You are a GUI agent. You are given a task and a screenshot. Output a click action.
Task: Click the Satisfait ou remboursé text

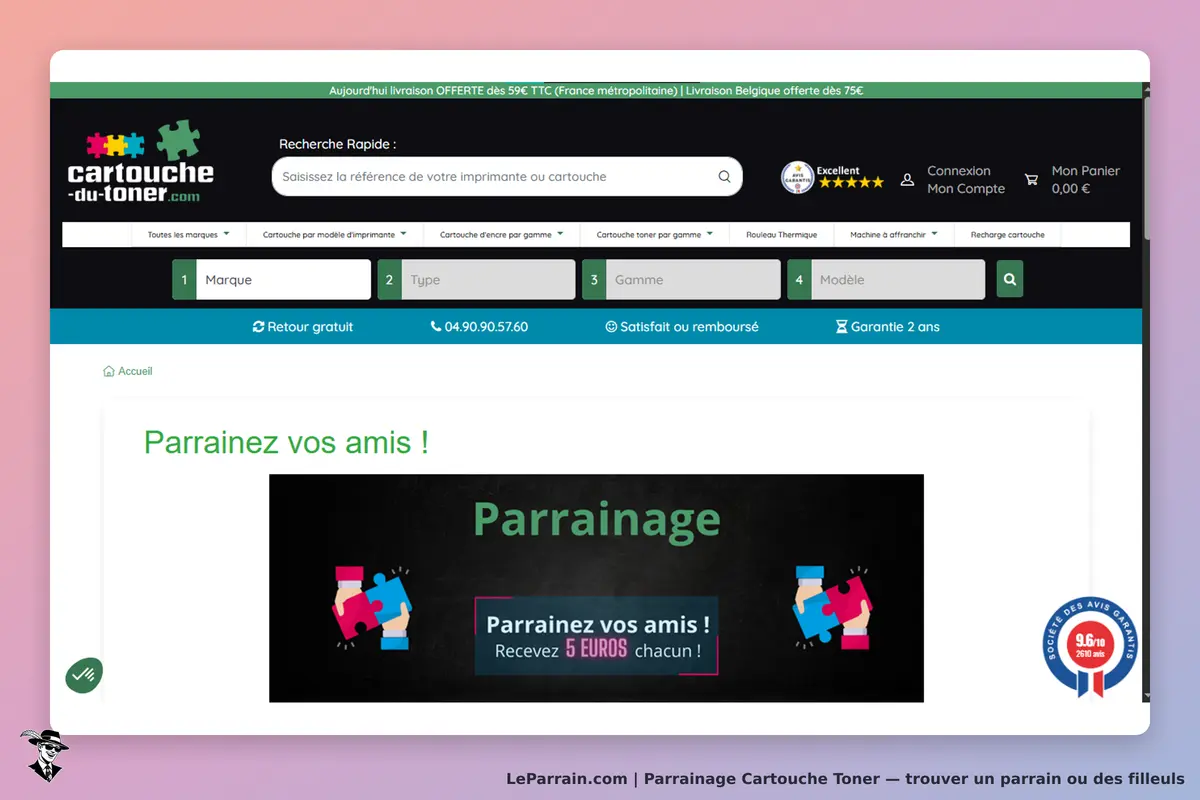click(689, 327)
